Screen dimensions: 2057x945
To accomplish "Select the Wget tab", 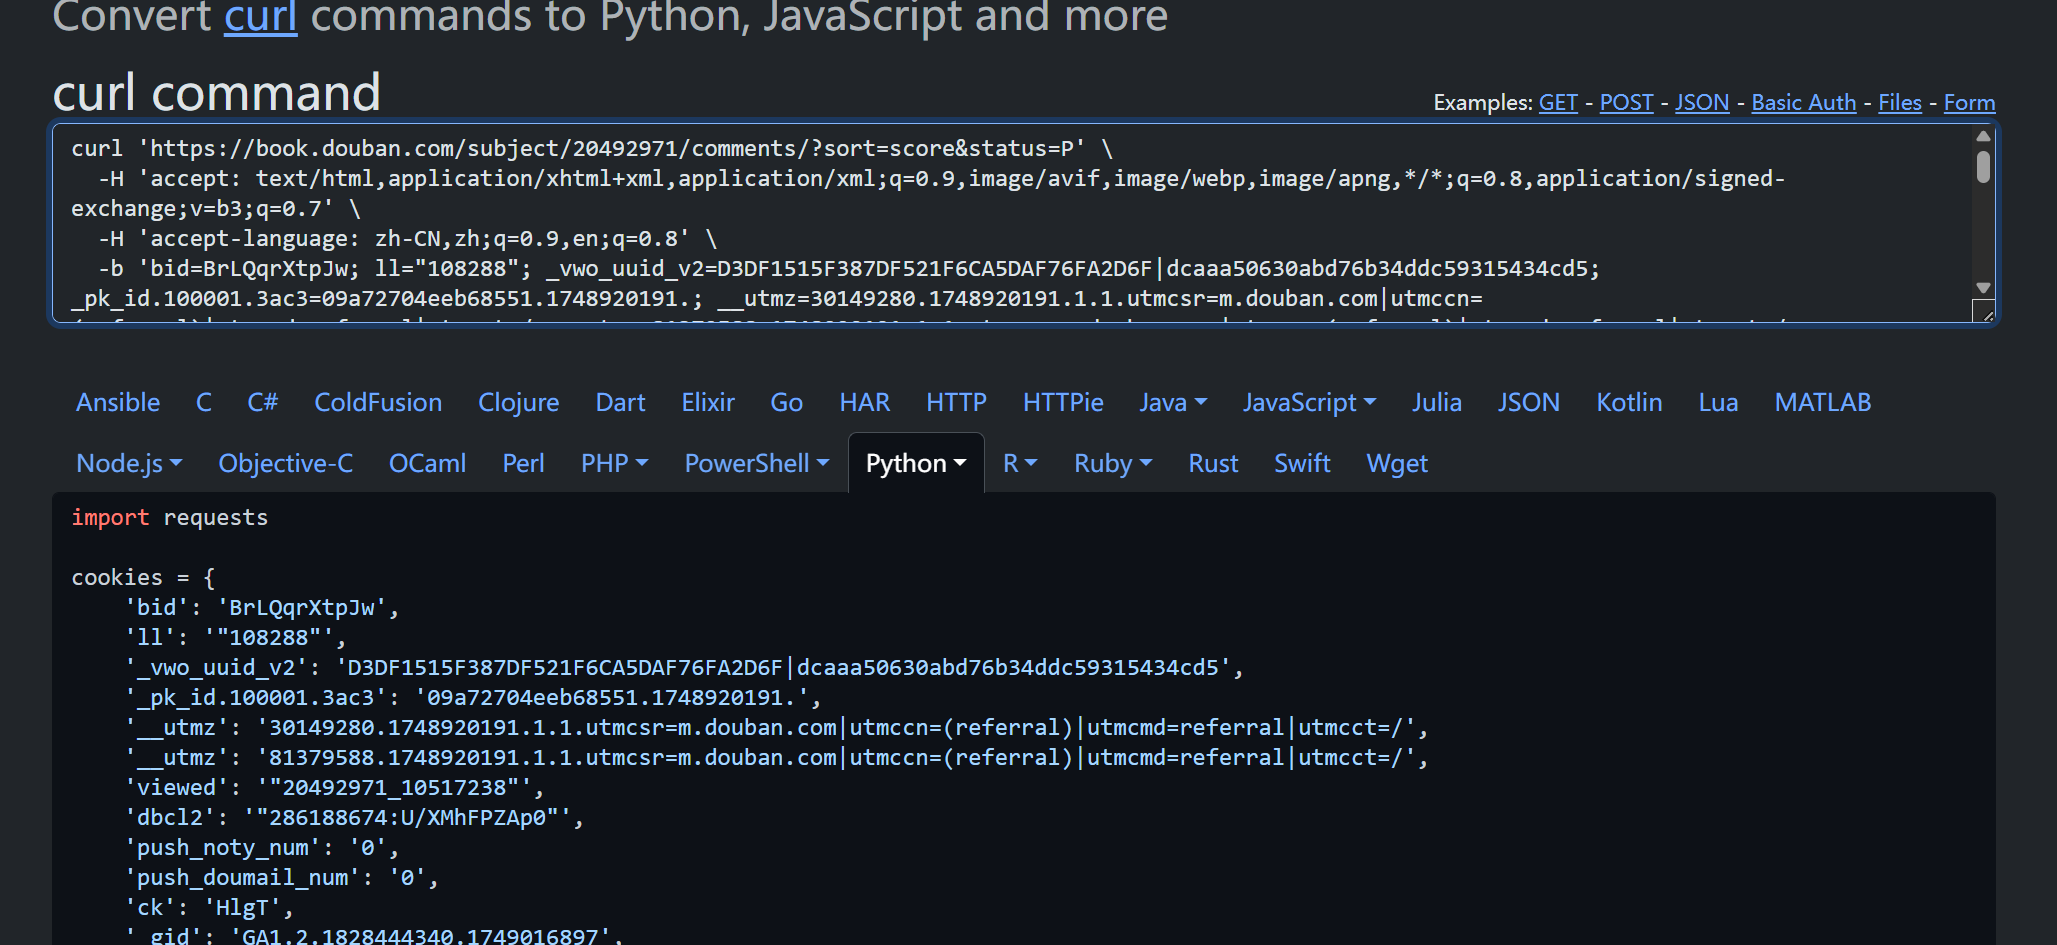I will pyautogui.click(x=1397, y=463).
